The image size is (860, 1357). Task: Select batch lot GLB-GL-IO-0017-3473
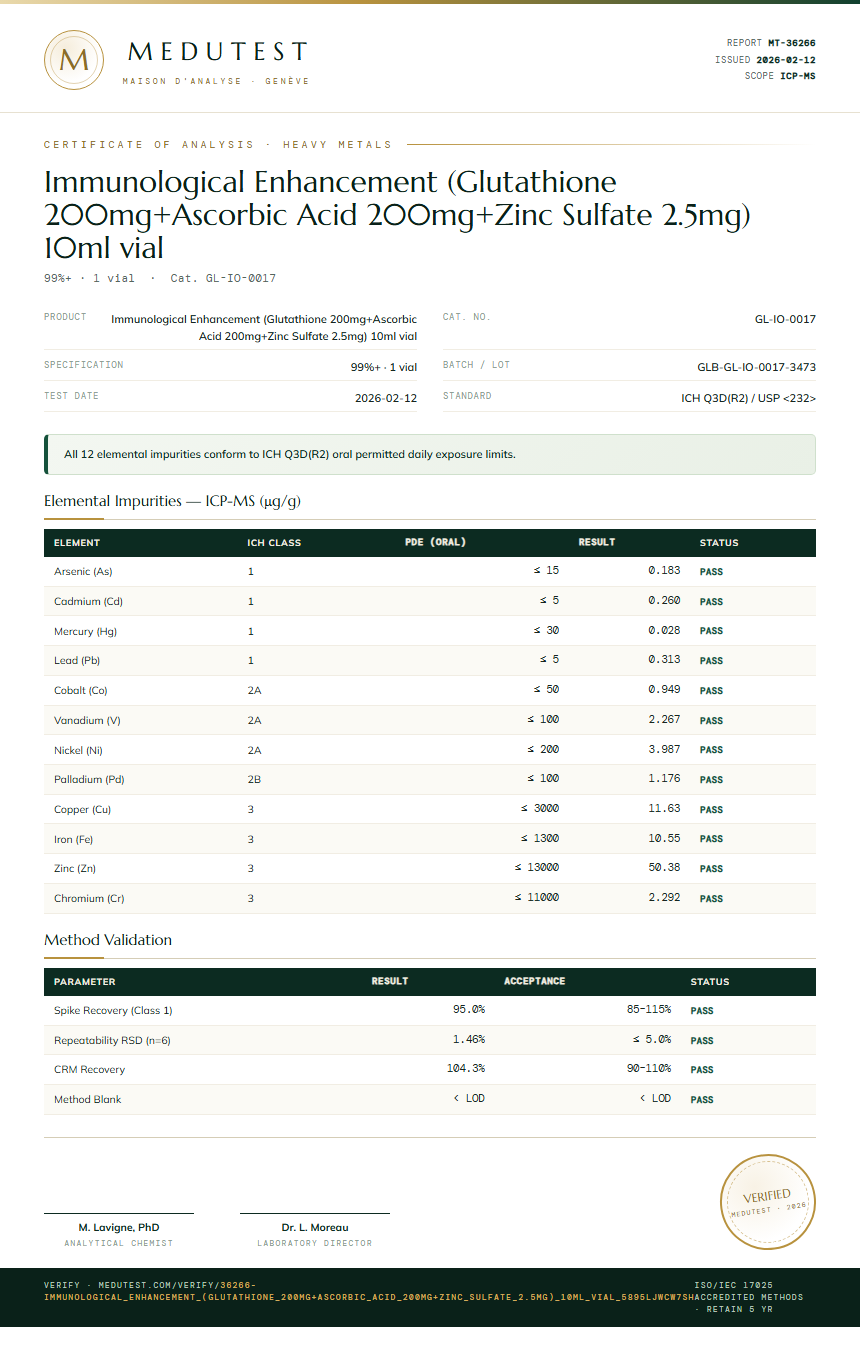point(756,367)
